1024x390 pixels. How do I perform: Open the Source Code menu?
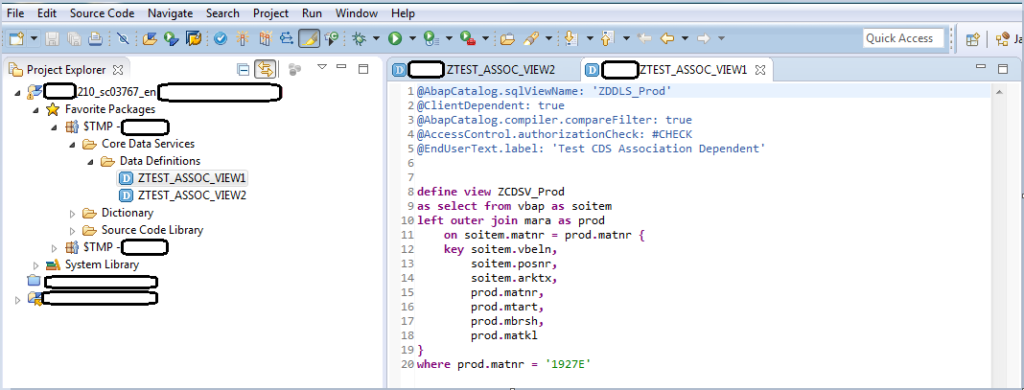(102, 13)
